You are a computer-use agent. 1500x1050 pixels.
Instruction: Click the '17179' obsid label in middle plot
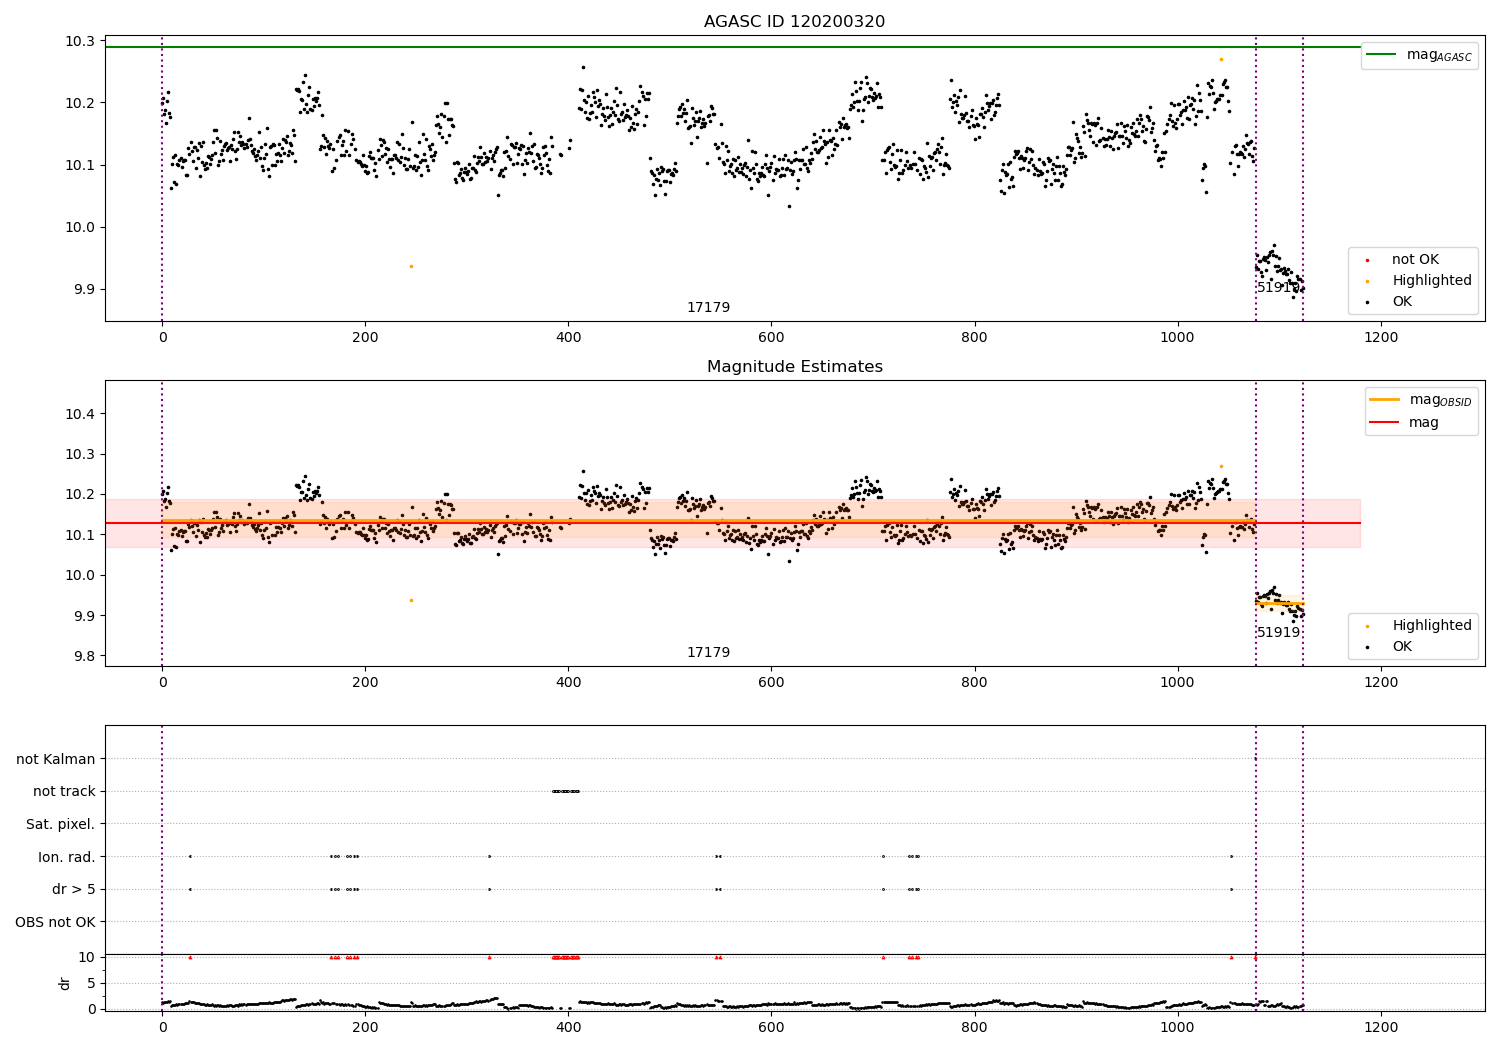tap(708, 653)
